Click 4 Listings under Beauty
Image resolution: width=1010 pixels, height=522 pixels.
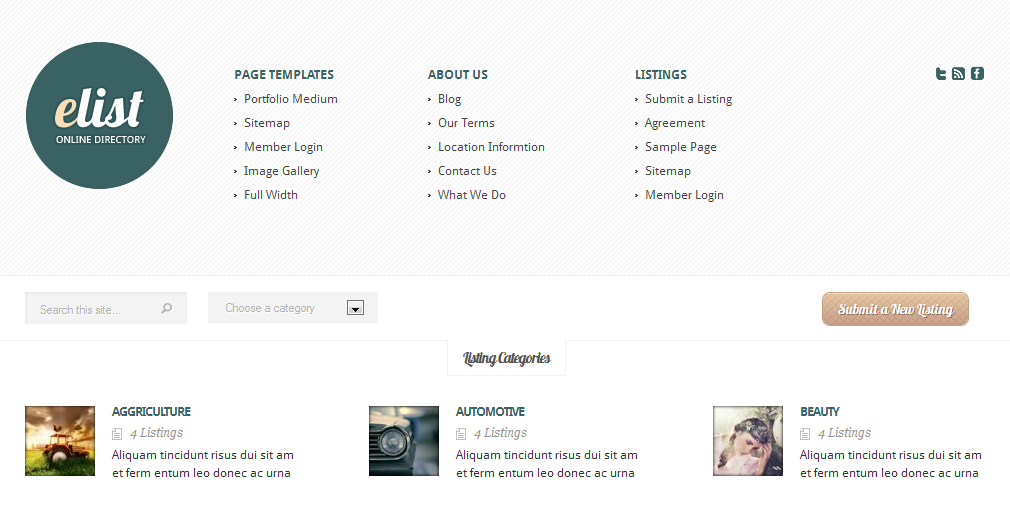[844, 433]
